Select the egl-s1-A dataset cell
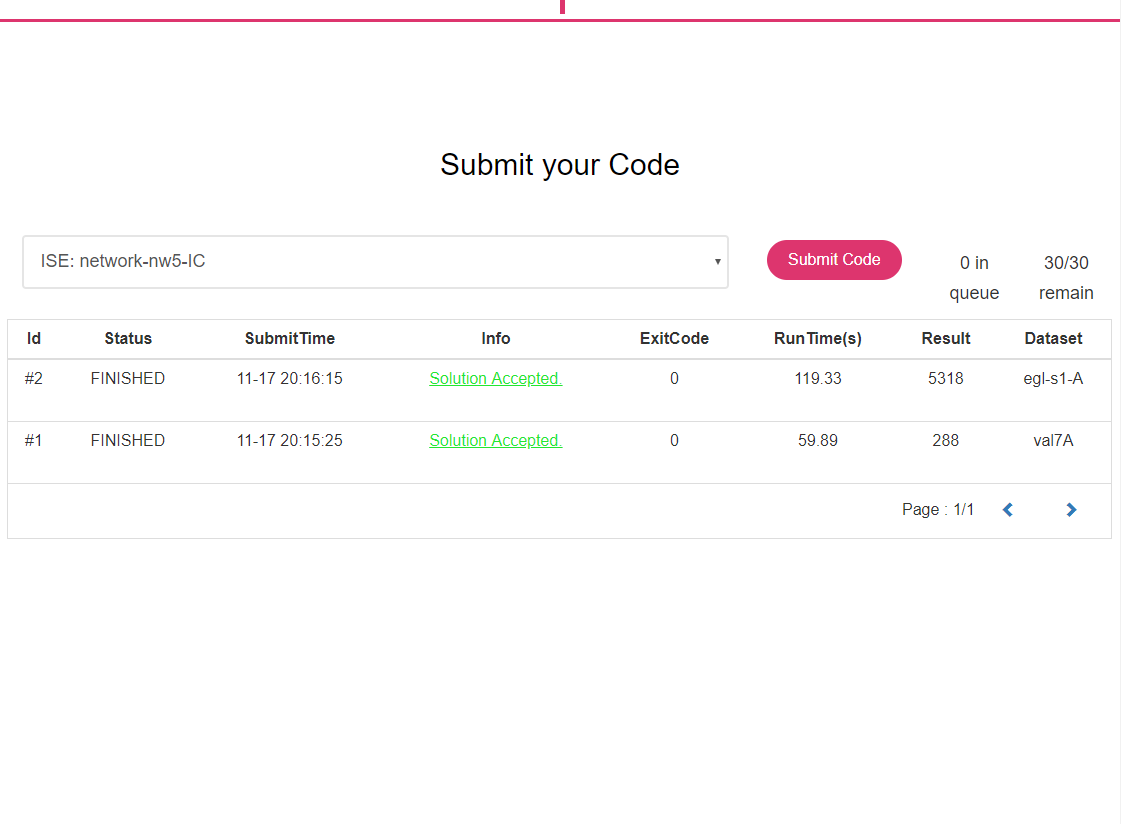The width and height of the screenshot is (1121, 824). click(x=1053, y=378)
